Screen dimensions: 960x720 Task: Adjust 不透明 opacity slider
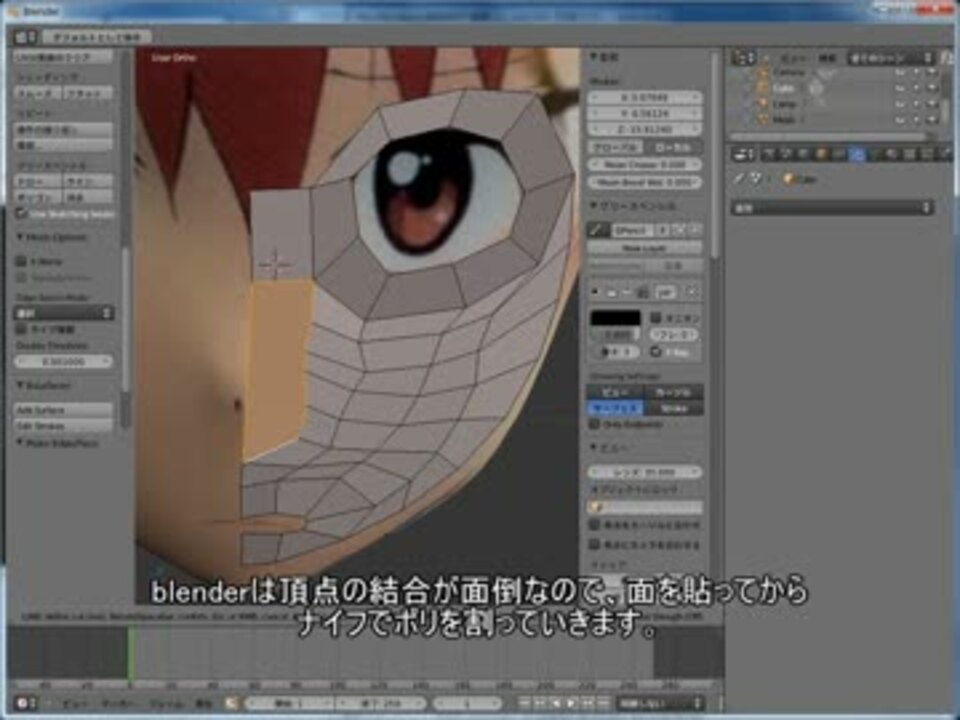tap(615, 335)
